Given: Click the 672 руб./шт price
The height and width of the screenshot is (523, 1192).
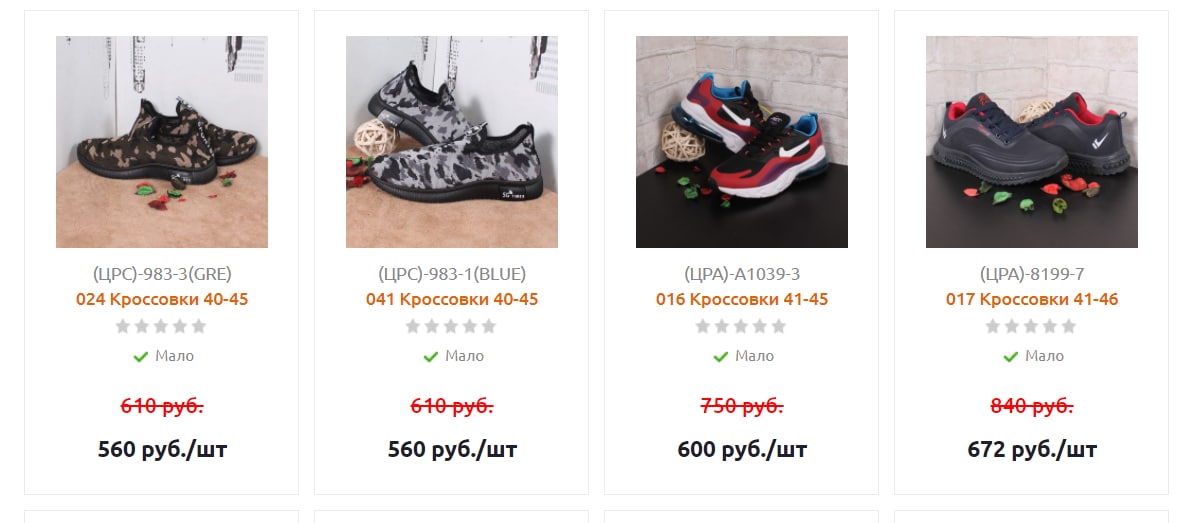Looking at the screenshot, I should click(1032, 449).
